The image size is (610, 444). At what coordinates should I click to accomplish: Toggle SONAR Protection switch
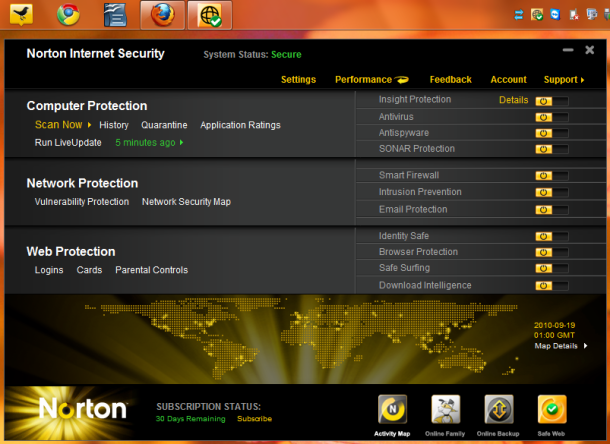552,149
